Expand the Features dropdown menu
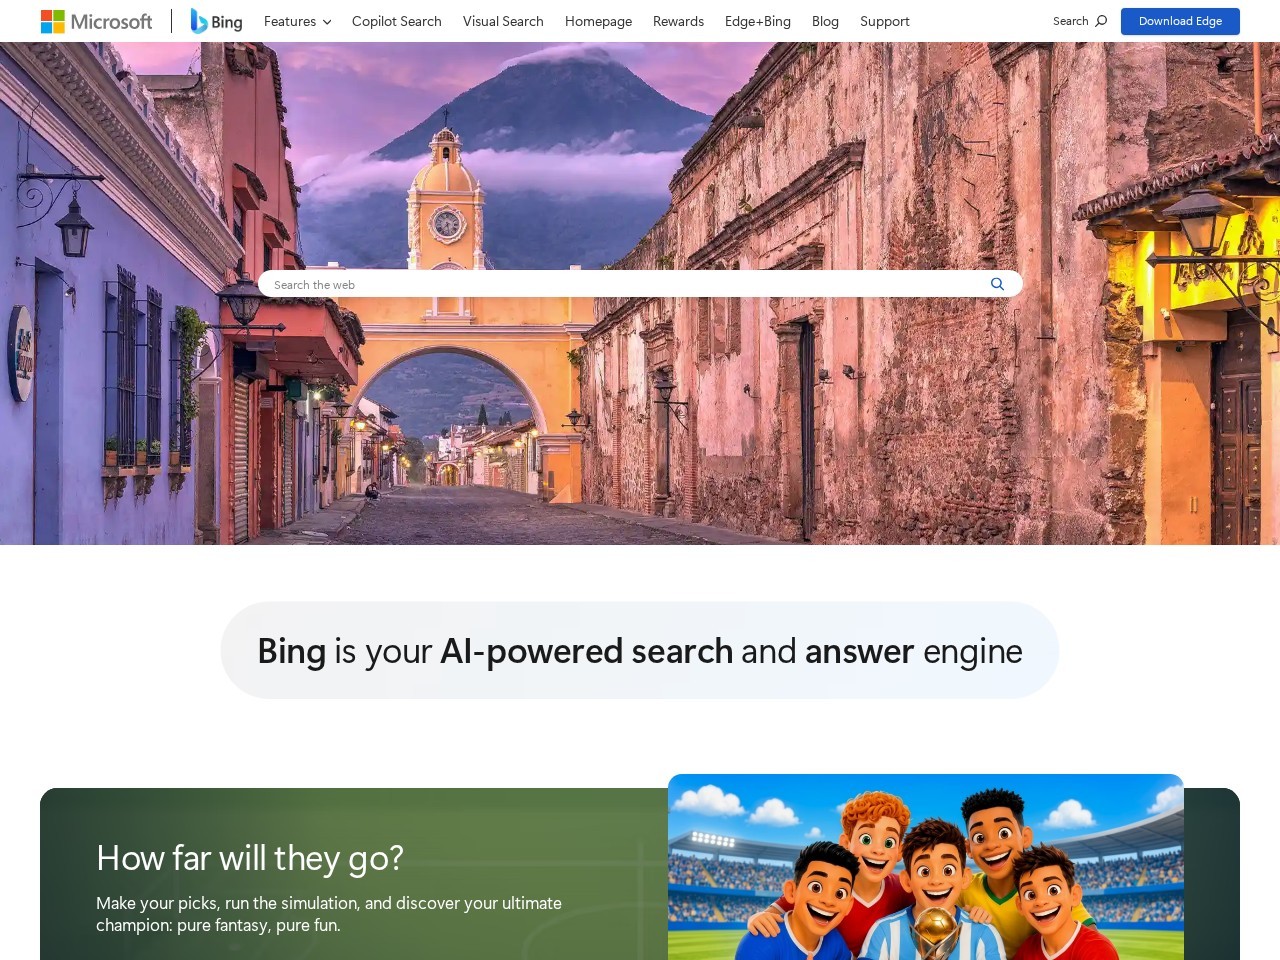This screenshot has height=960, width=1280. click(x=297, y=21)
